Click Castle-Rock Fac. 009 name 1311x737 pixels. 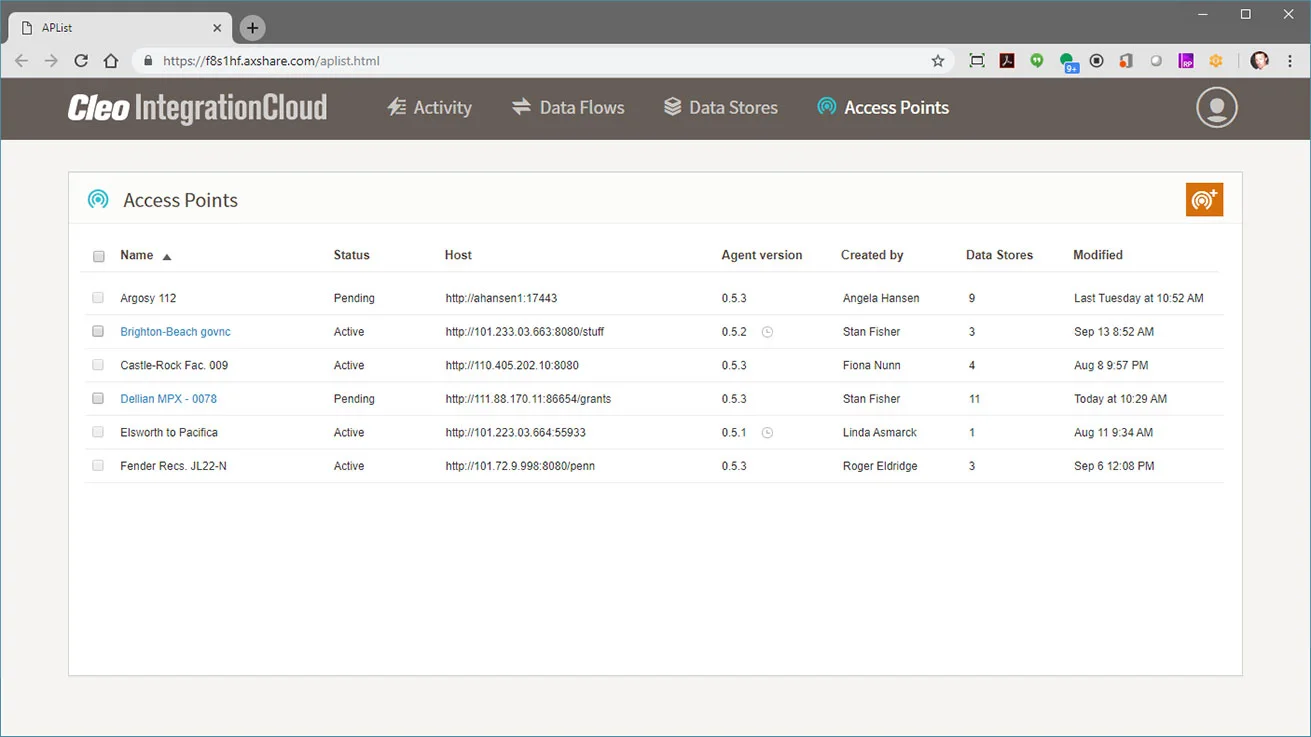point(174,365)
